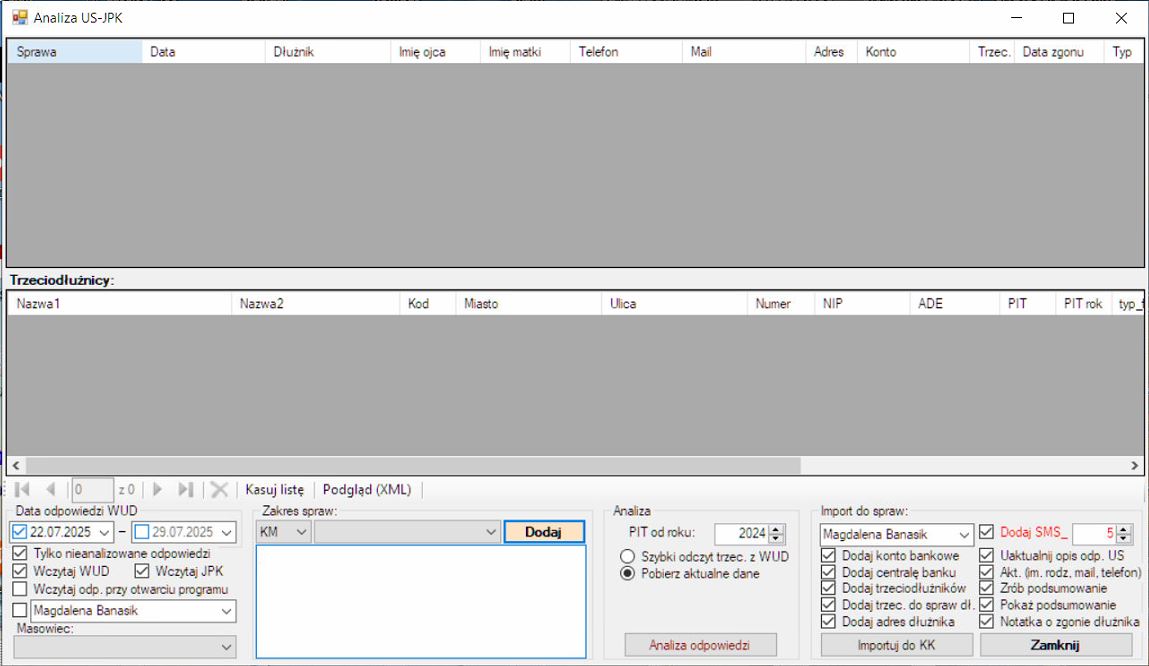Go to next record in navigator
This screenshot has width=1149, height=666.
coord(157,490)
